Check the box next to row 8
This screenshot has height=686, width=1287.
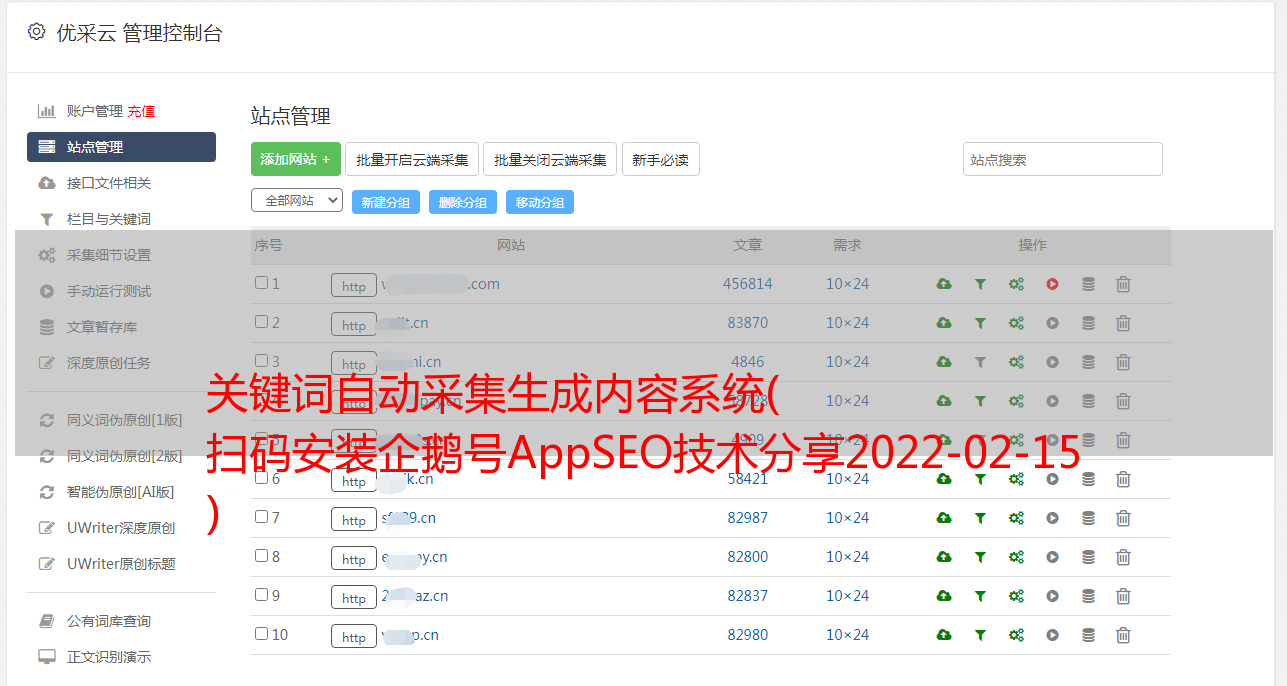tap(261, 556)
